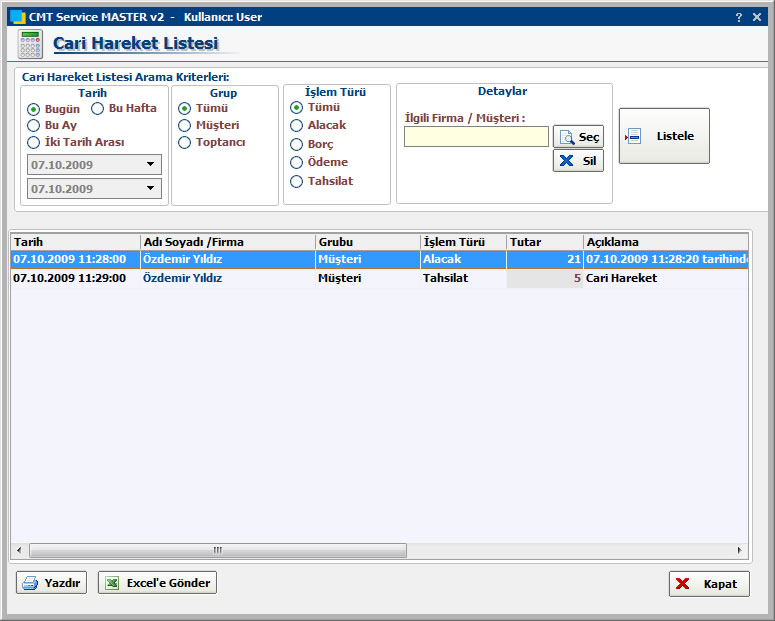775x621 pixels.
Task: Select the Tahsilat row at 11:29:00
Action: (x=260, y=278)
